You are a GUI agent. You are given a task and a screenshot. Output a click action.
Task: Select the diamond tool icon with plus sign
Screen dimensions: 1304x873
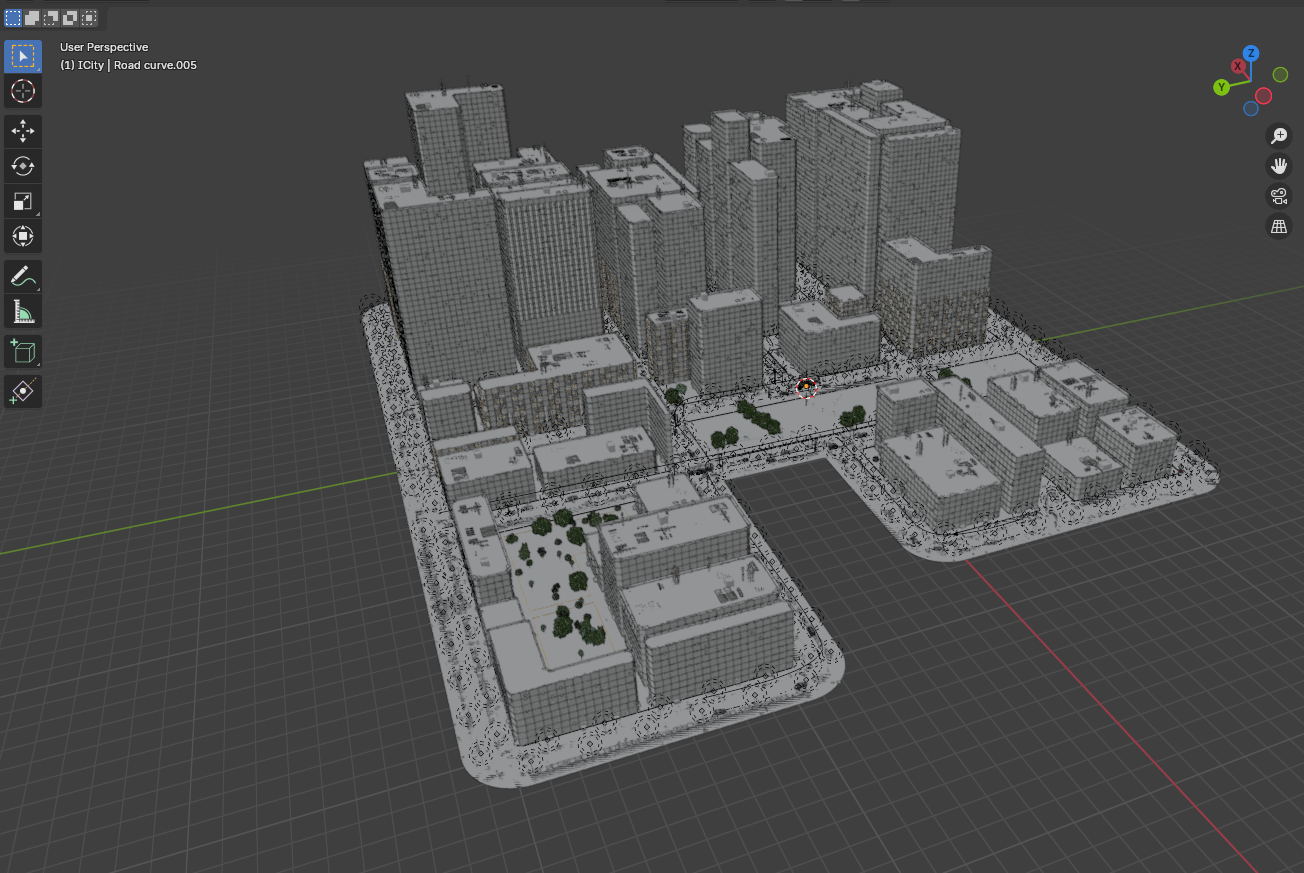pos(23,390)
